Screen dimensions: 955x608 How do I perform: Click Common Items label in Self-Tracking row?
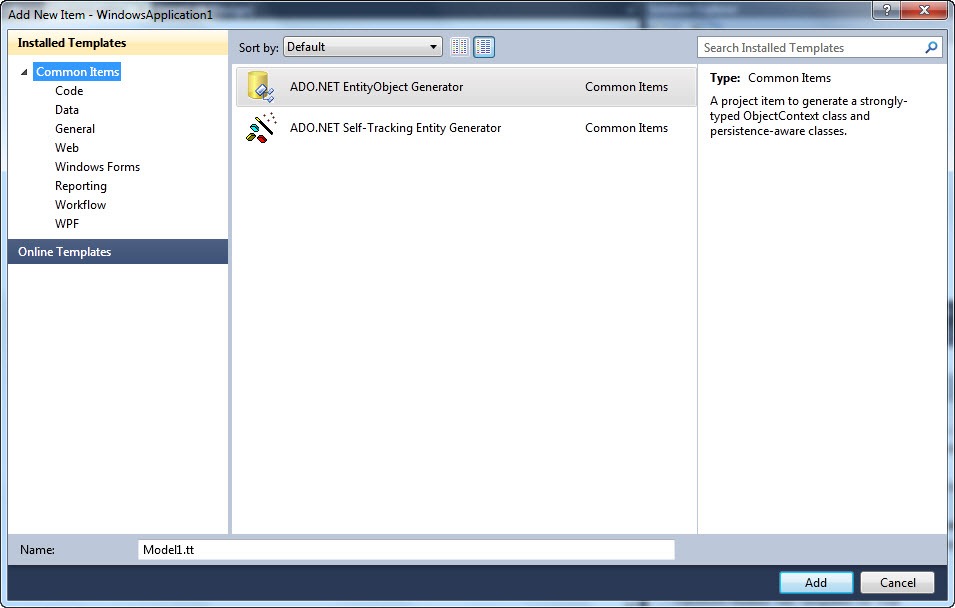click(626, 128)
